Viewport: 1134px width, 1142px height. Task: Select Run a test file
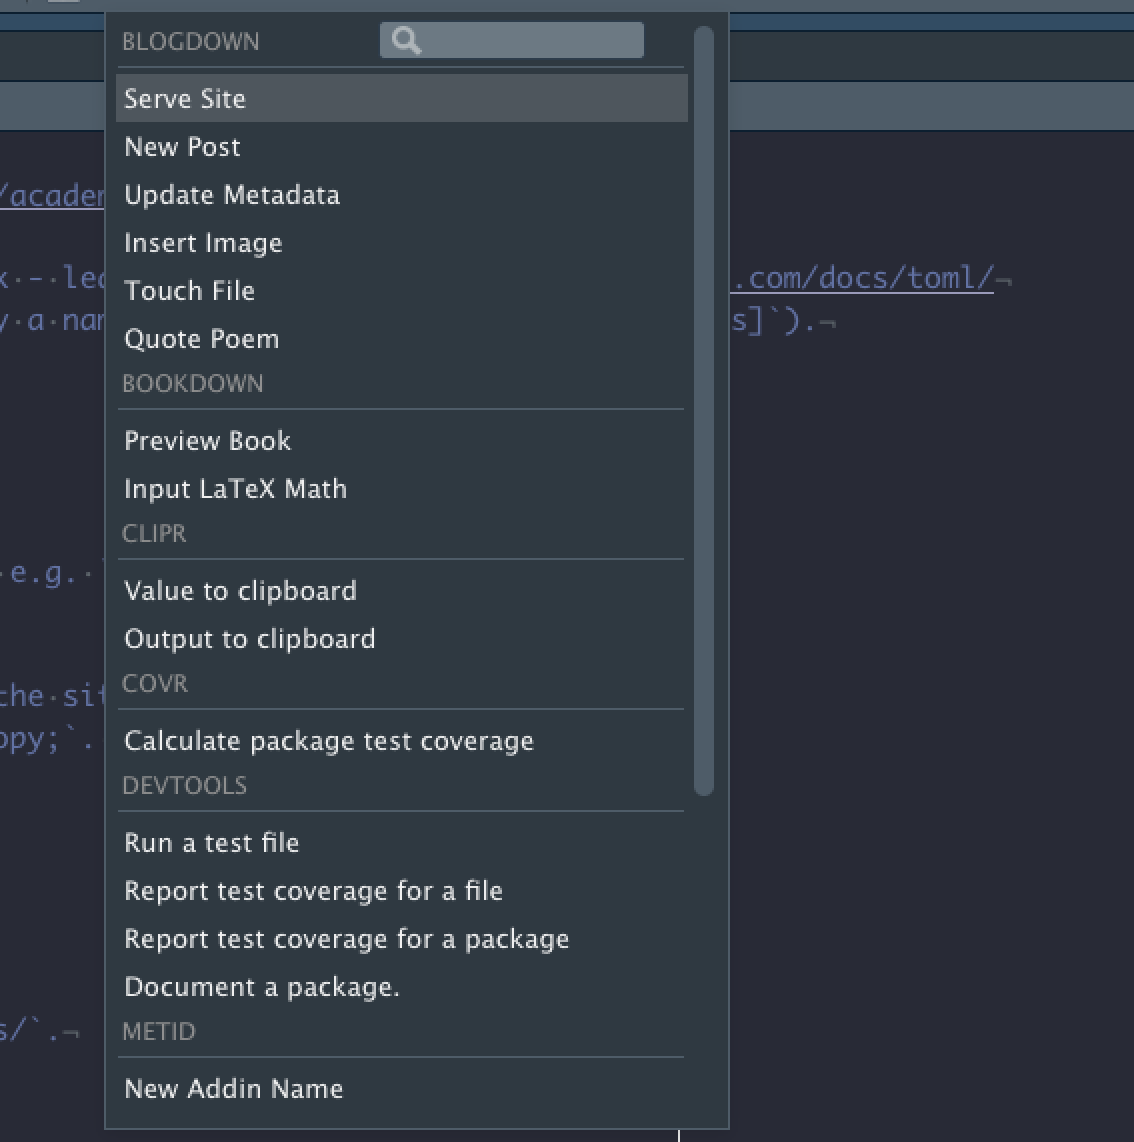211,843
